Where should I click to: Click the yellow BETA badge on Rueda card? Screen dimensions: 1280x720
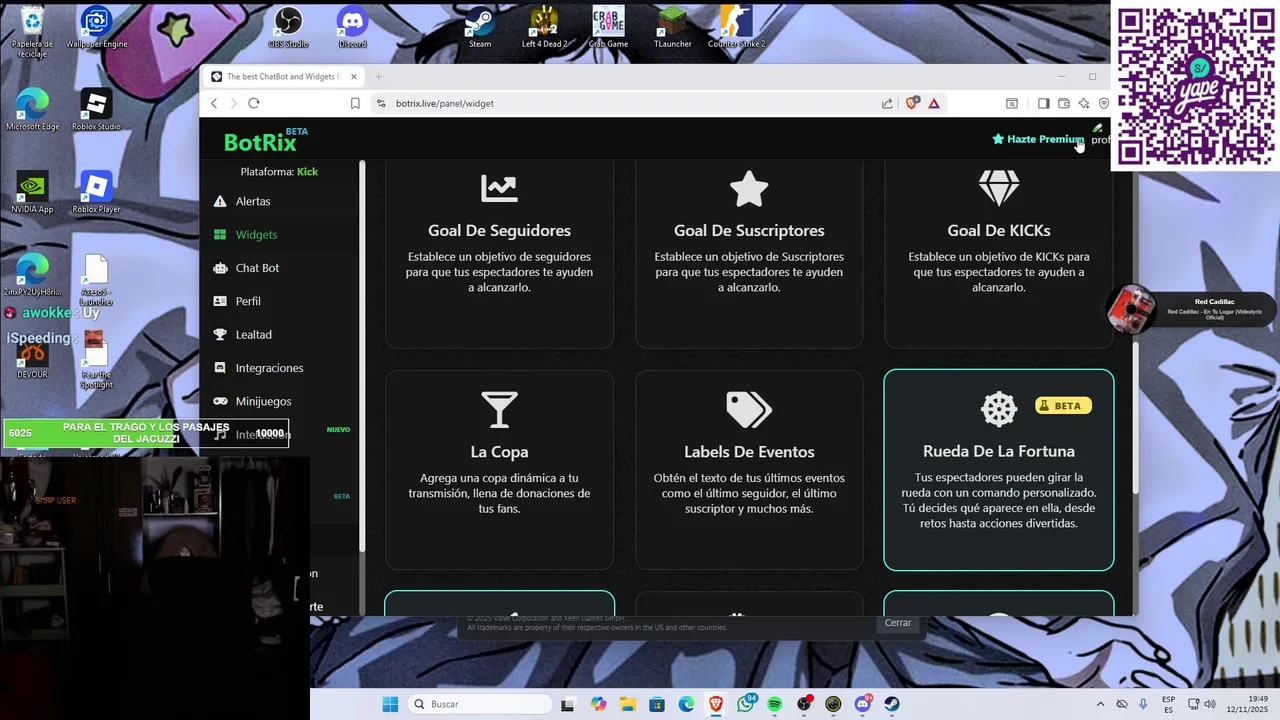(1063, 405)
